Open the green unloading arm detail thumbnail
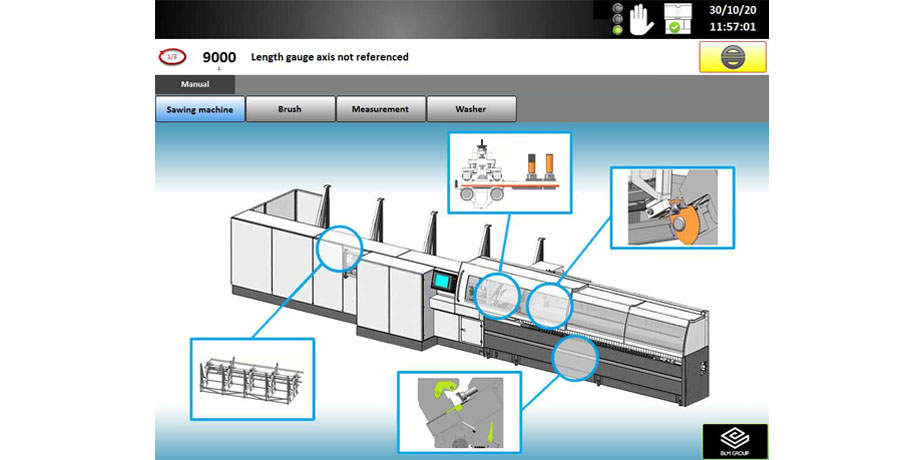This screenshot has height=460, width=924. (458, 412)
